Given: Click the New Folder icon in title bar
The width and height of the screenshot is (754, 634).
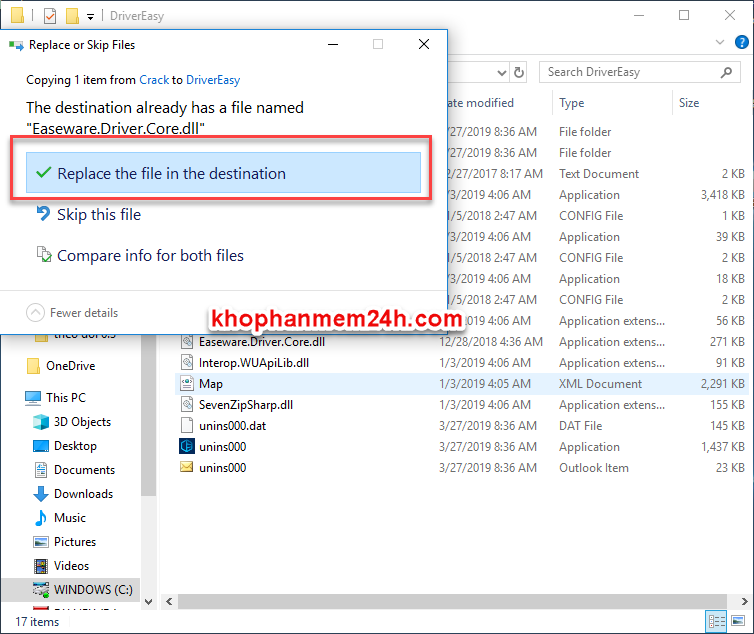Looking at the screenshot, I should 72,16.
